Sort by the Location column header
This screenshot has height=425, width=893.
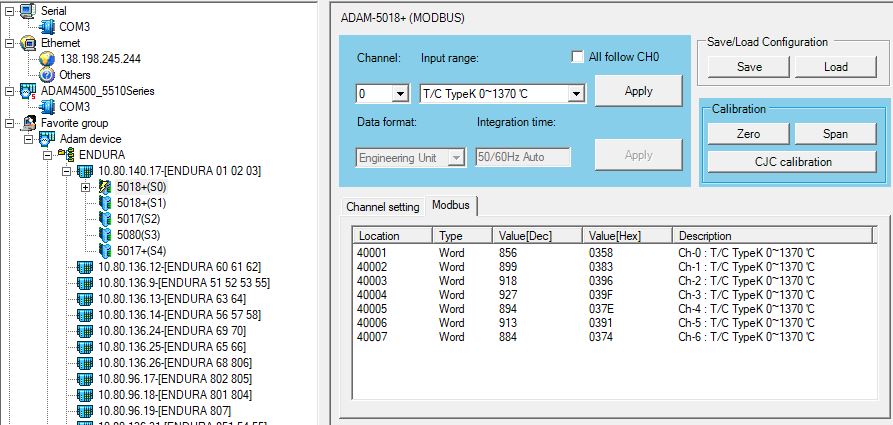(393, 236)
